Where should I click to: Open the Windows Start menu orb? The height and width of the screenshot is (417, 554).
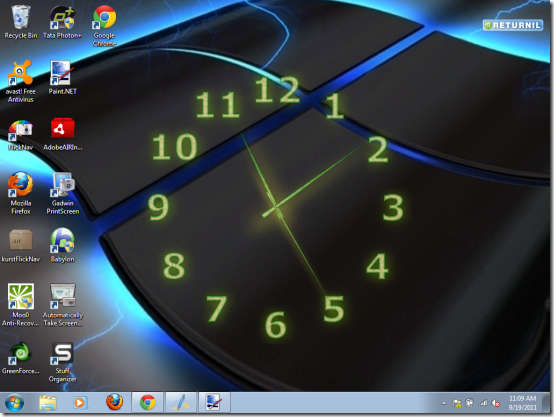click(14, 403)
